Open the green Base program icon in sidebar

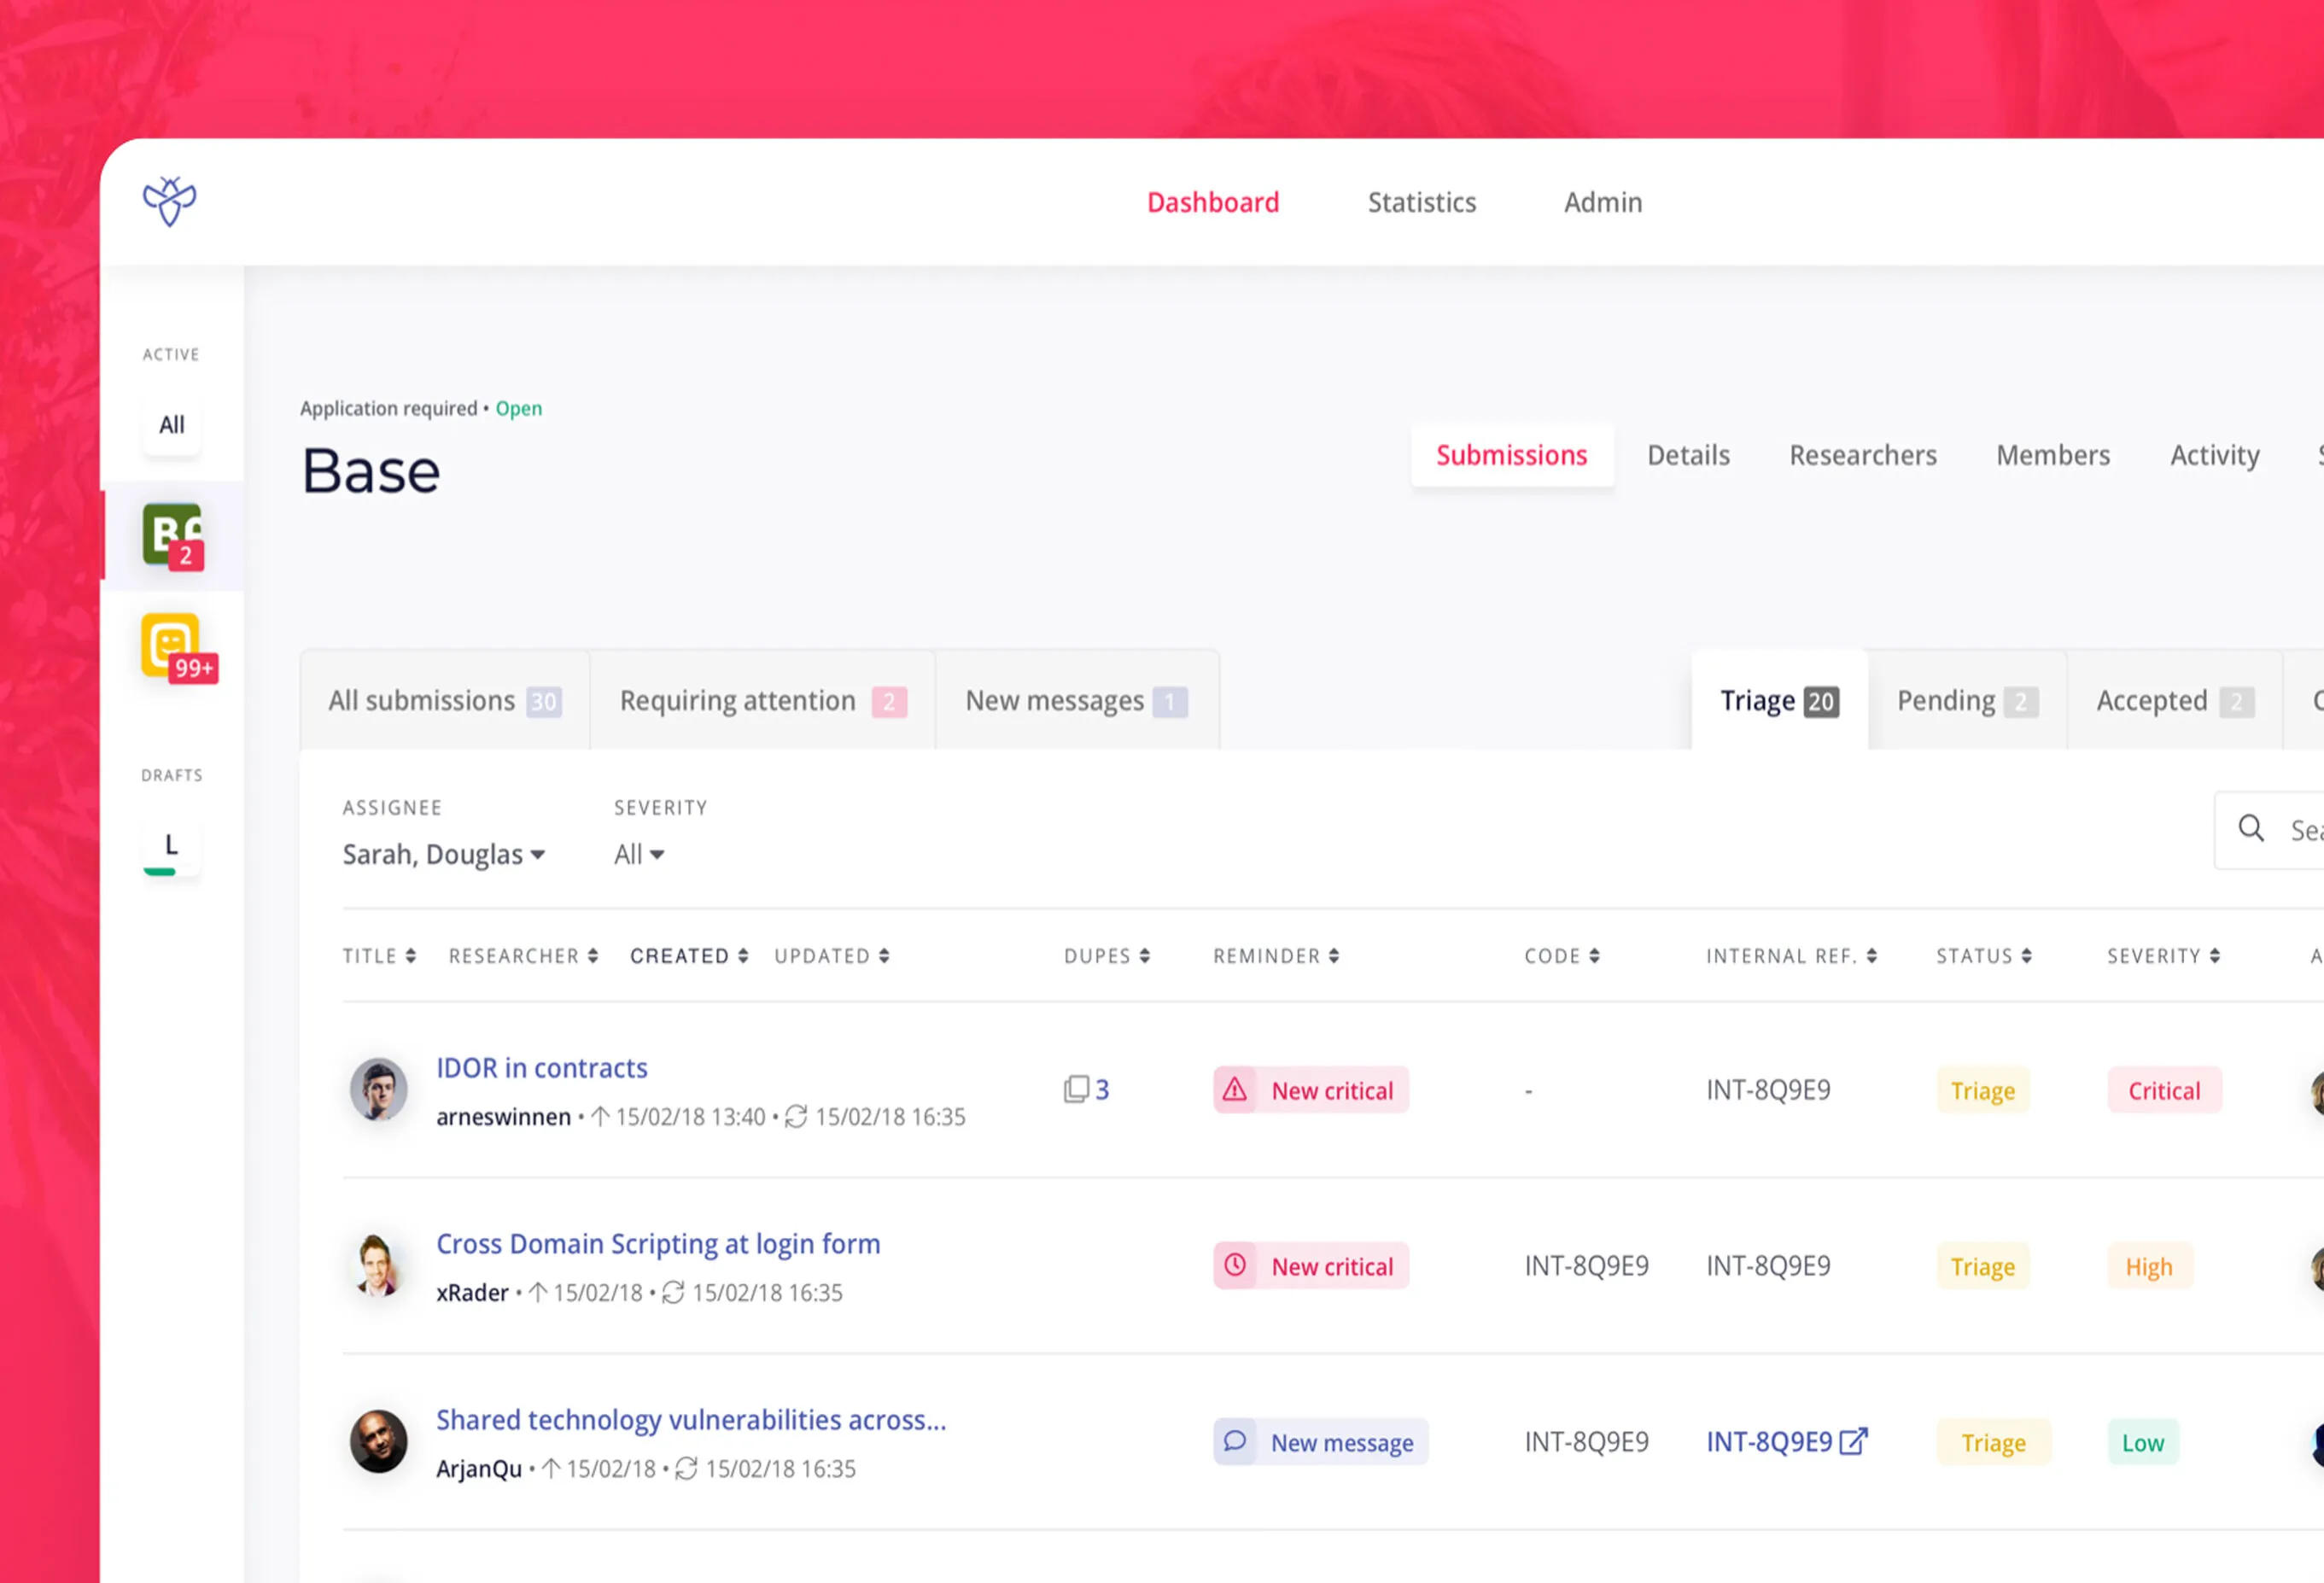coord(172,535)
